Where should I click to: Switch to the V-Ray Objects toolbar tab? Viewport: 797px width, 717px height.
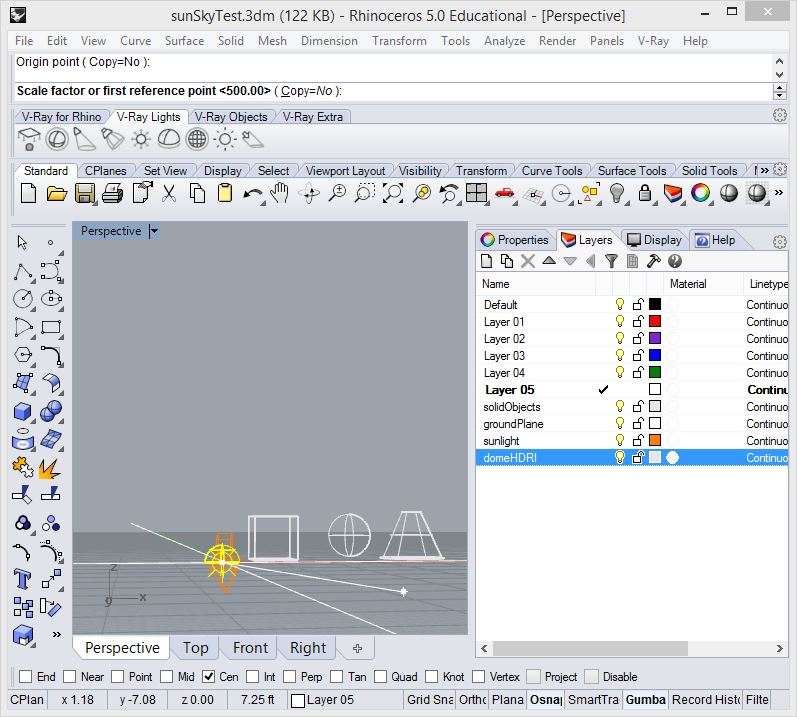tap(231, 117)
